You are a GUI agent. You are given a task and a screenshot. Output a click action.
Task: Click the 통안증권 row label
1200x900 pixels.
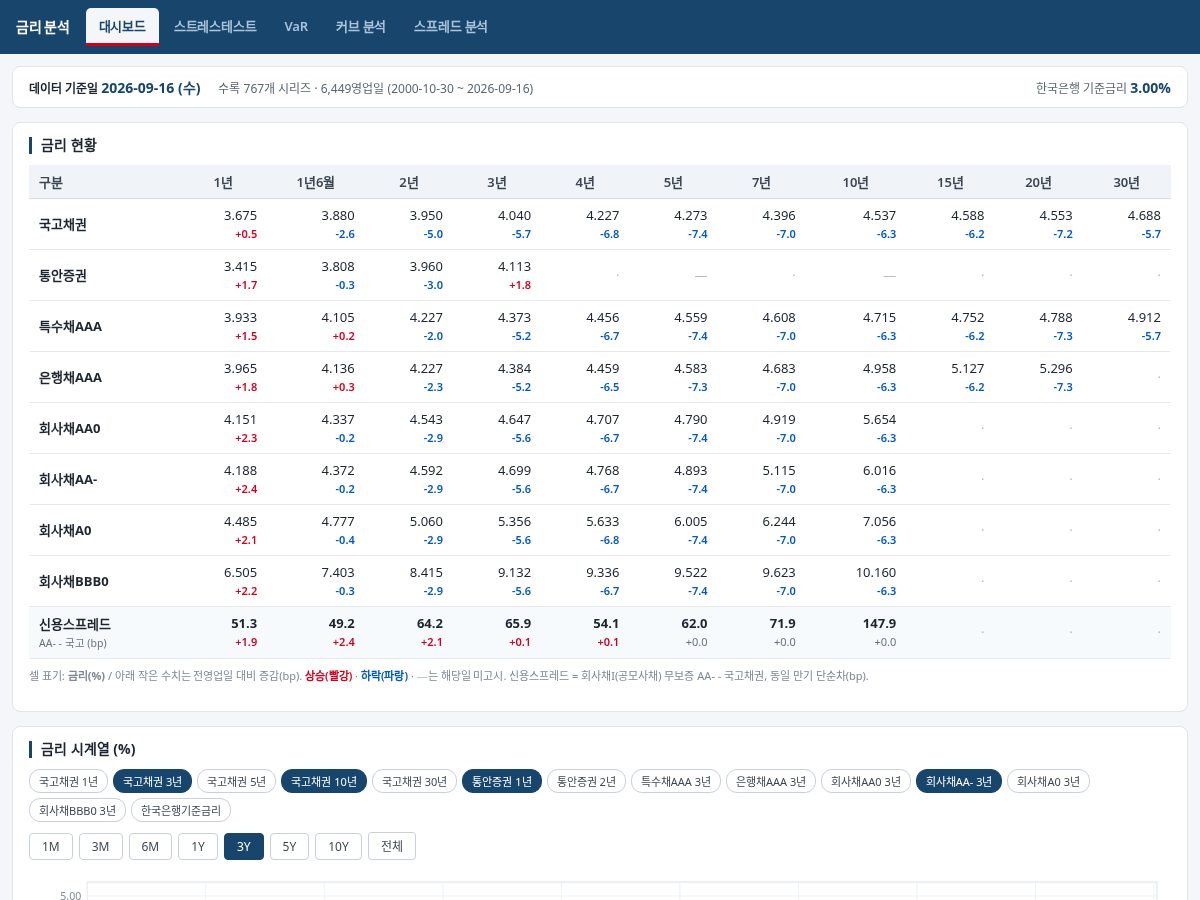click(63, 276)
